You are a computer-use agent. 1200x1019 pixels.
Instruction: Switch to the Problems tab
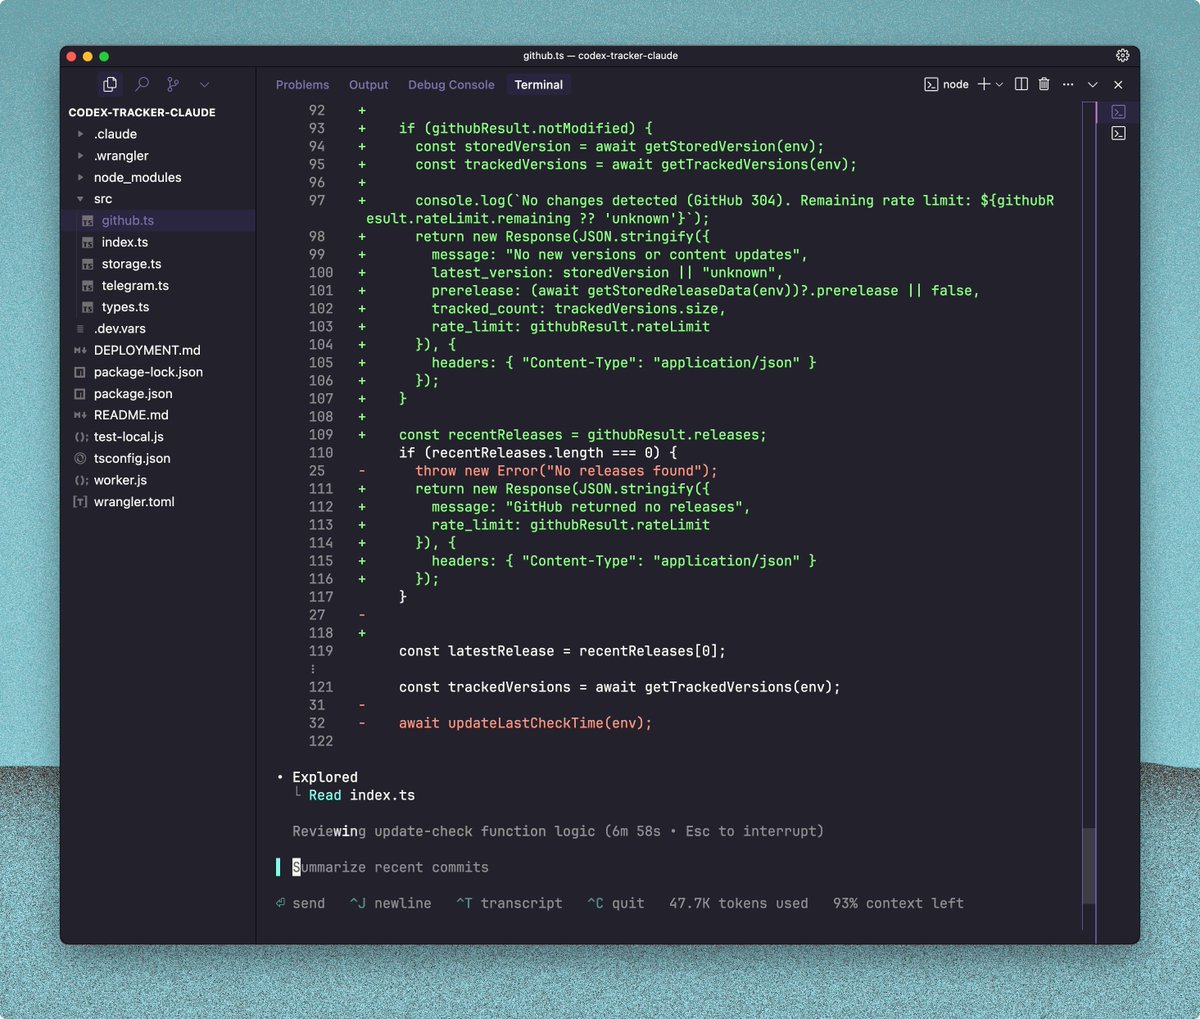[302, 85]
